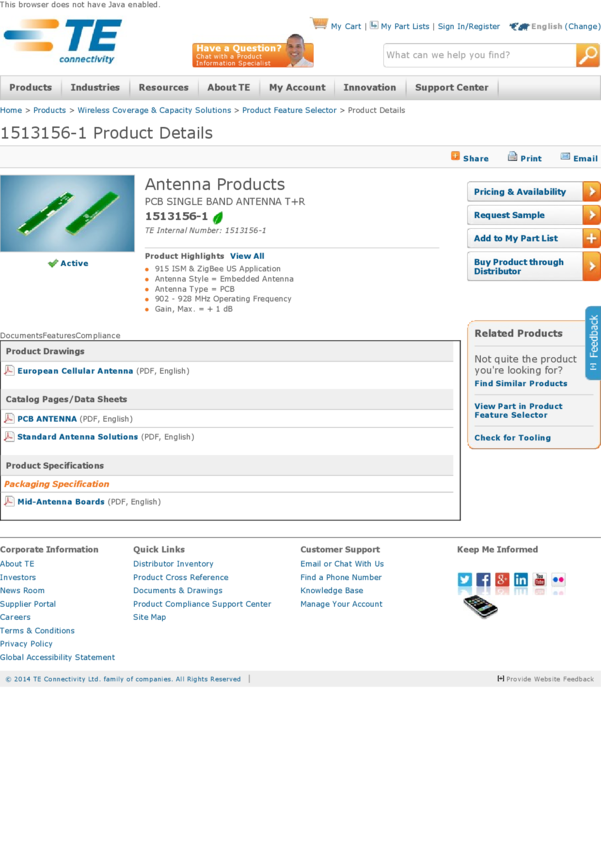
Task: Open the Products menu
Action: tap(30, 87)
